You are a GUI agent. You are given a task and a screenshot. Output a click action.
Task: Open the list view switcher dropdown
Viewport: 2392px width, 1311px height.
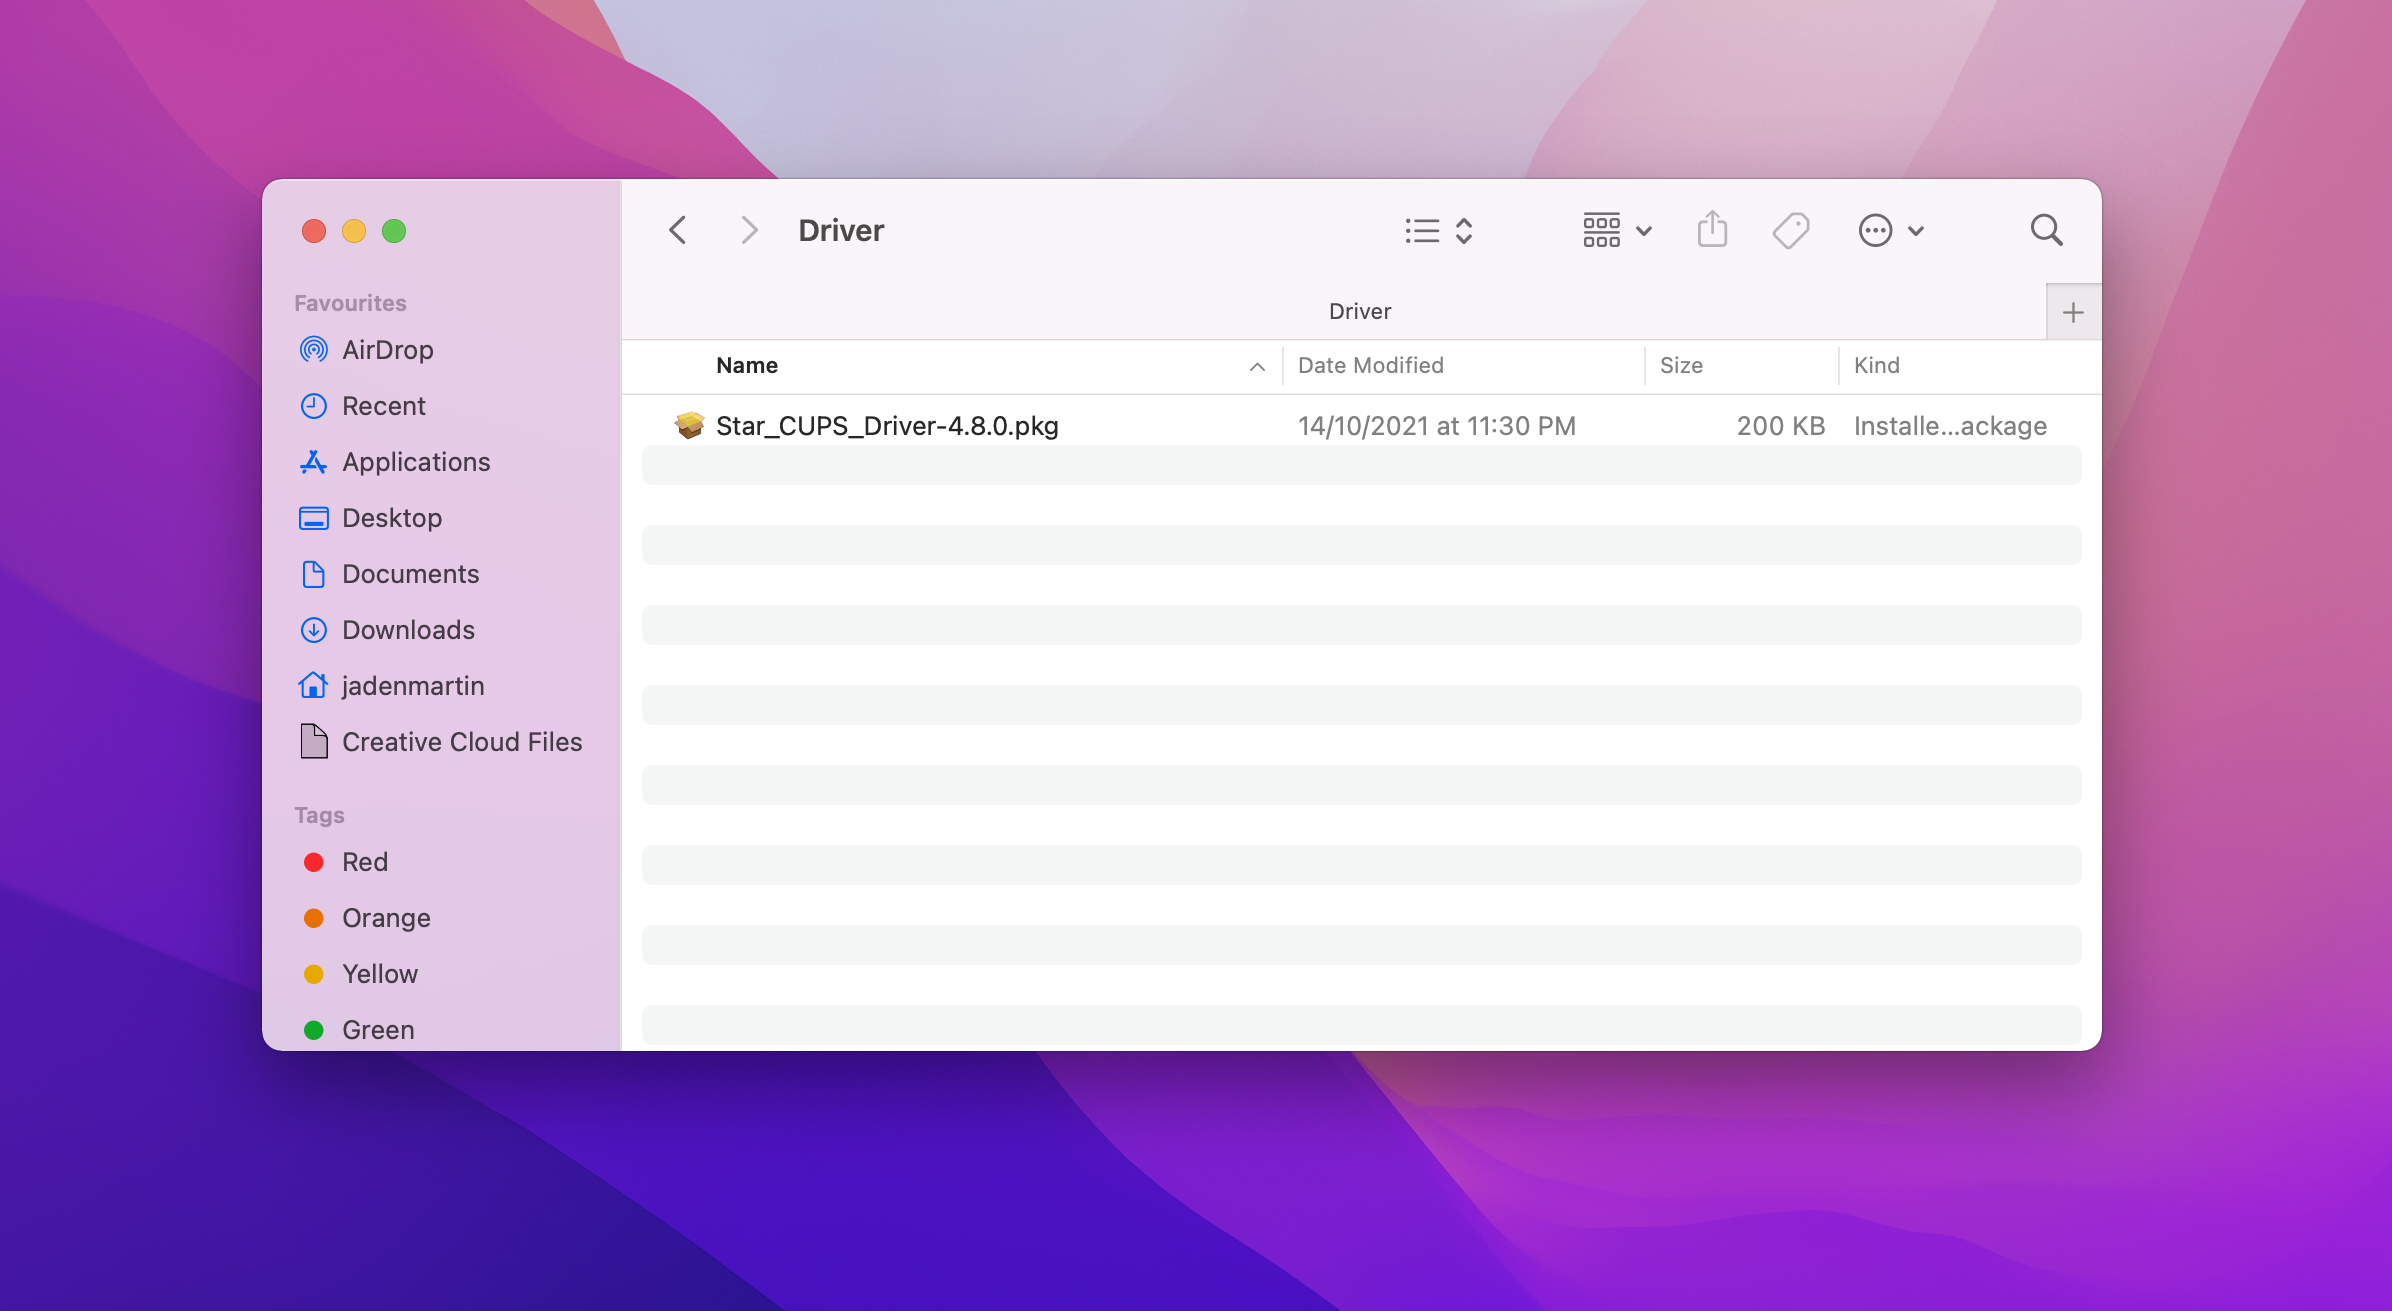[x=1438, y=231]
